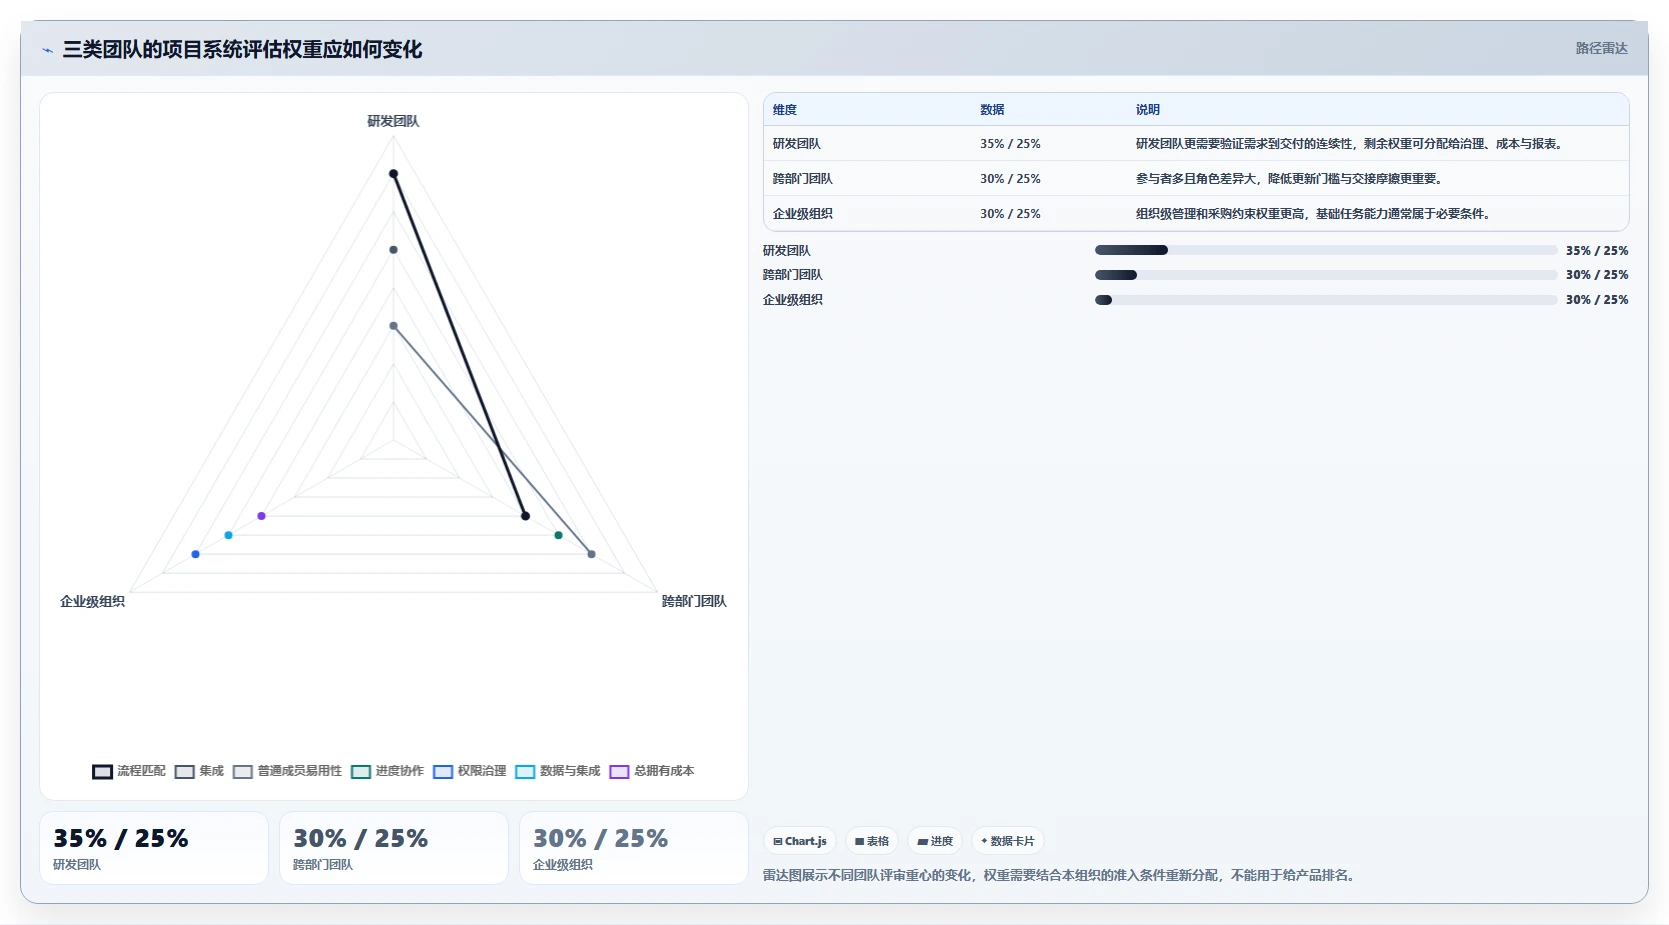Screen dimensions: 1669x925
Task: Select the 数据卡片 chip
Action: coord(1008,841)
